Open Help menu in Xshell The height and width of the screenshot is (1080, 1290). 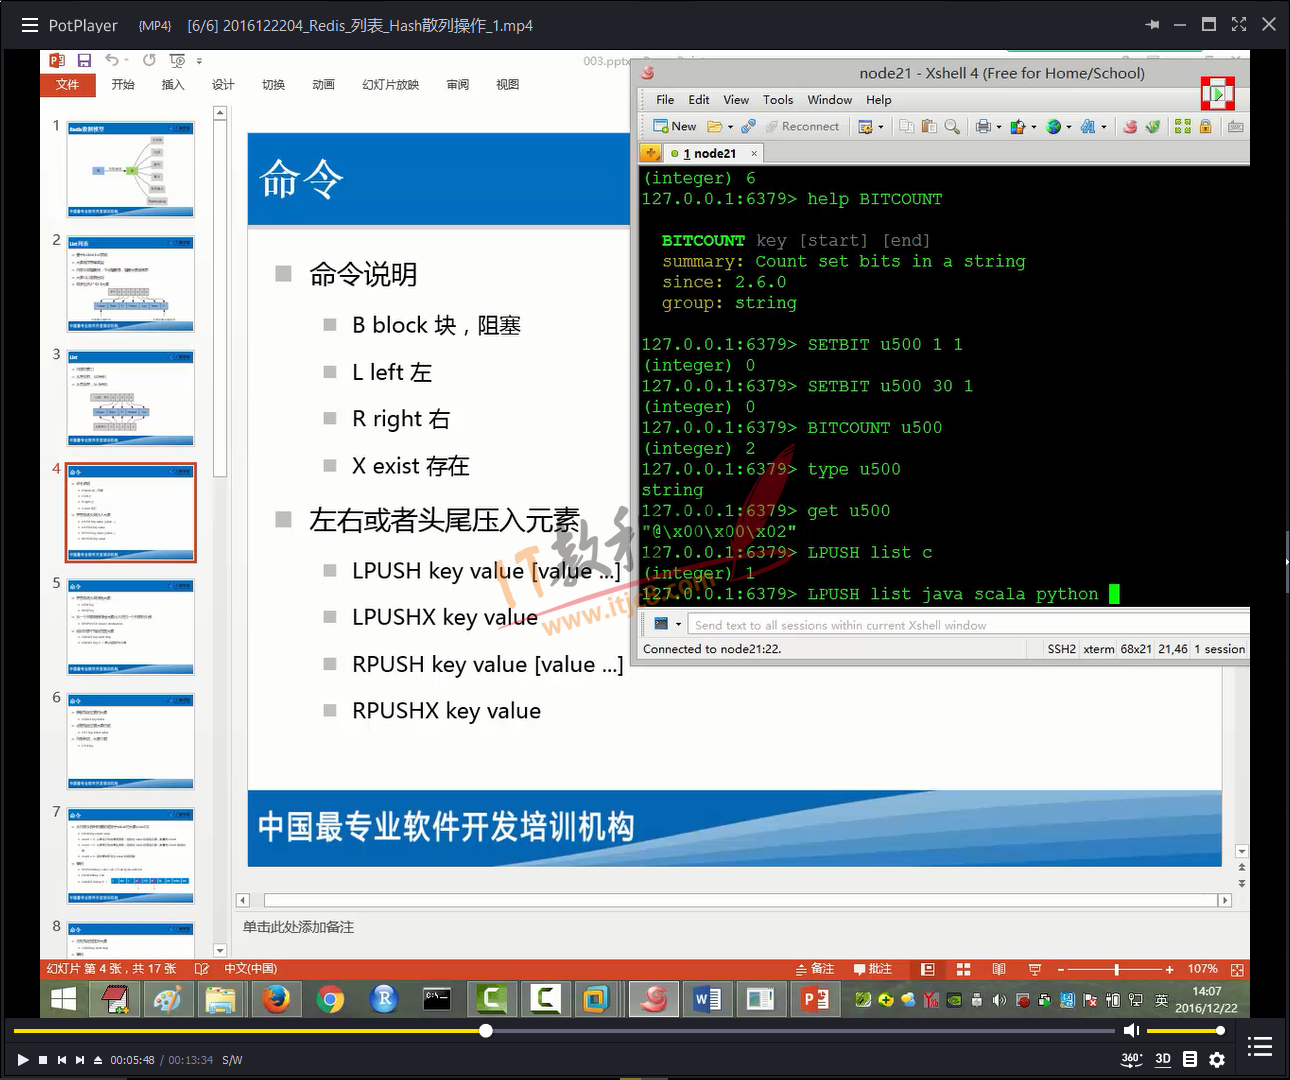pos(879,100)
